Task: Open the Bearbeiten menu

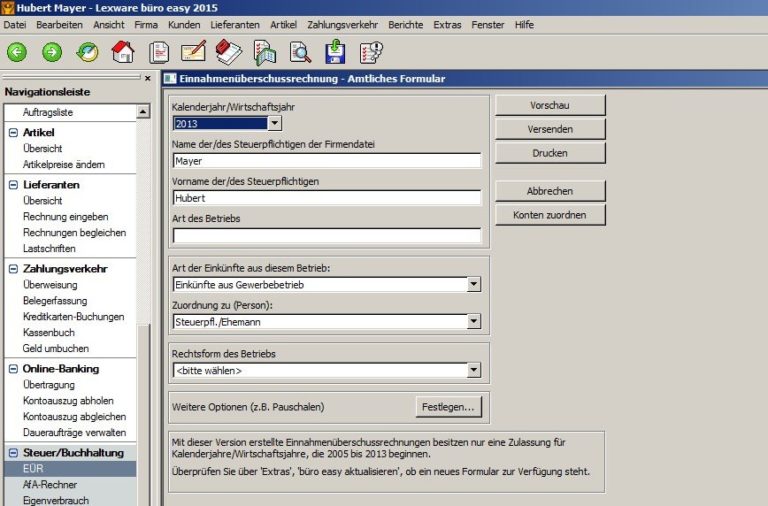Action: [x=59, y=24]
